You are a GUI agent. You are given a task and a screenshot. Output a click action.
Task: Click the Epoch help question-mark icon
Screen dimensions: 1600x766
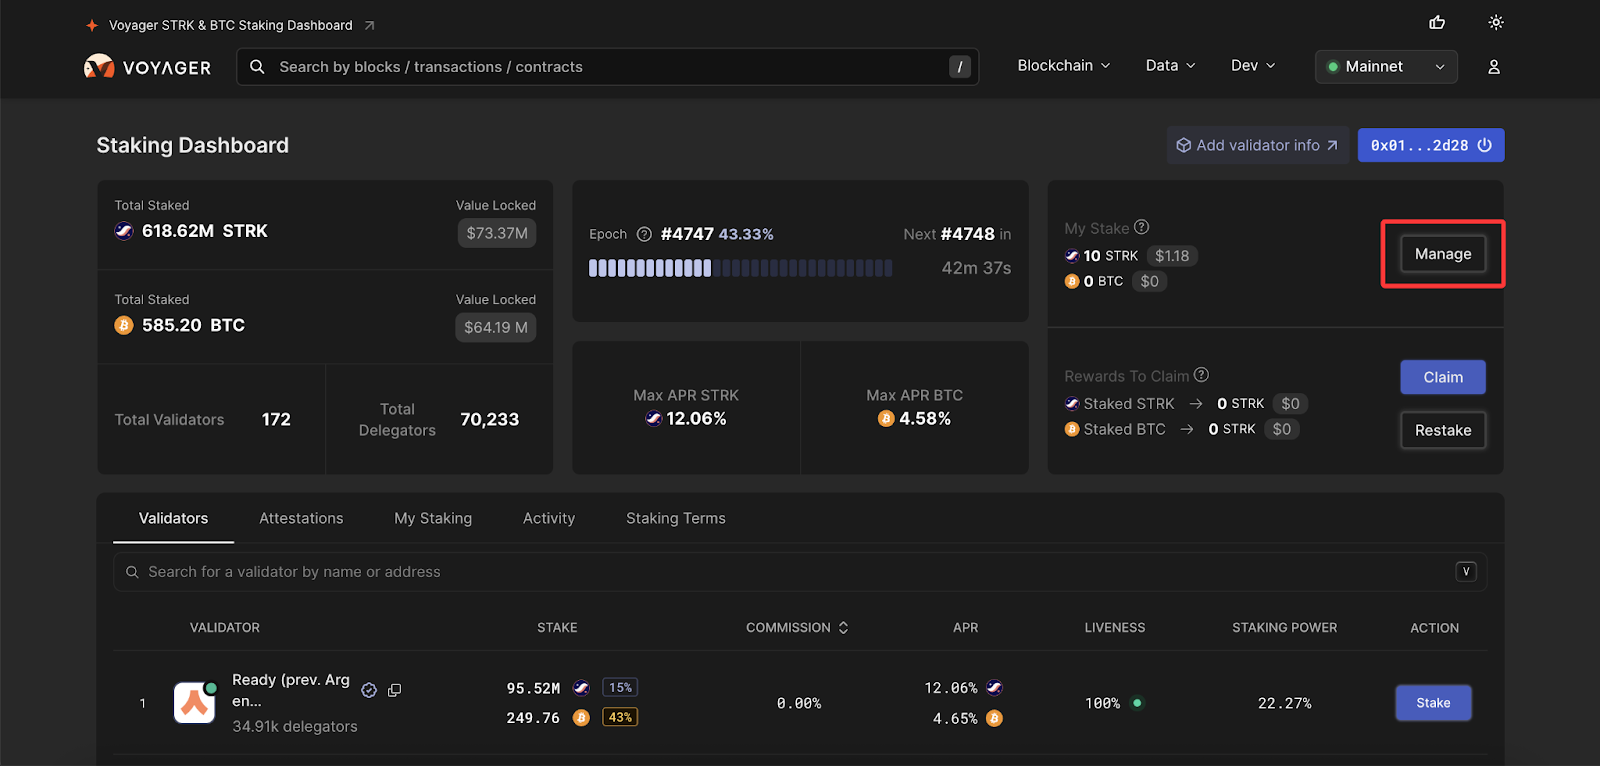644,234
